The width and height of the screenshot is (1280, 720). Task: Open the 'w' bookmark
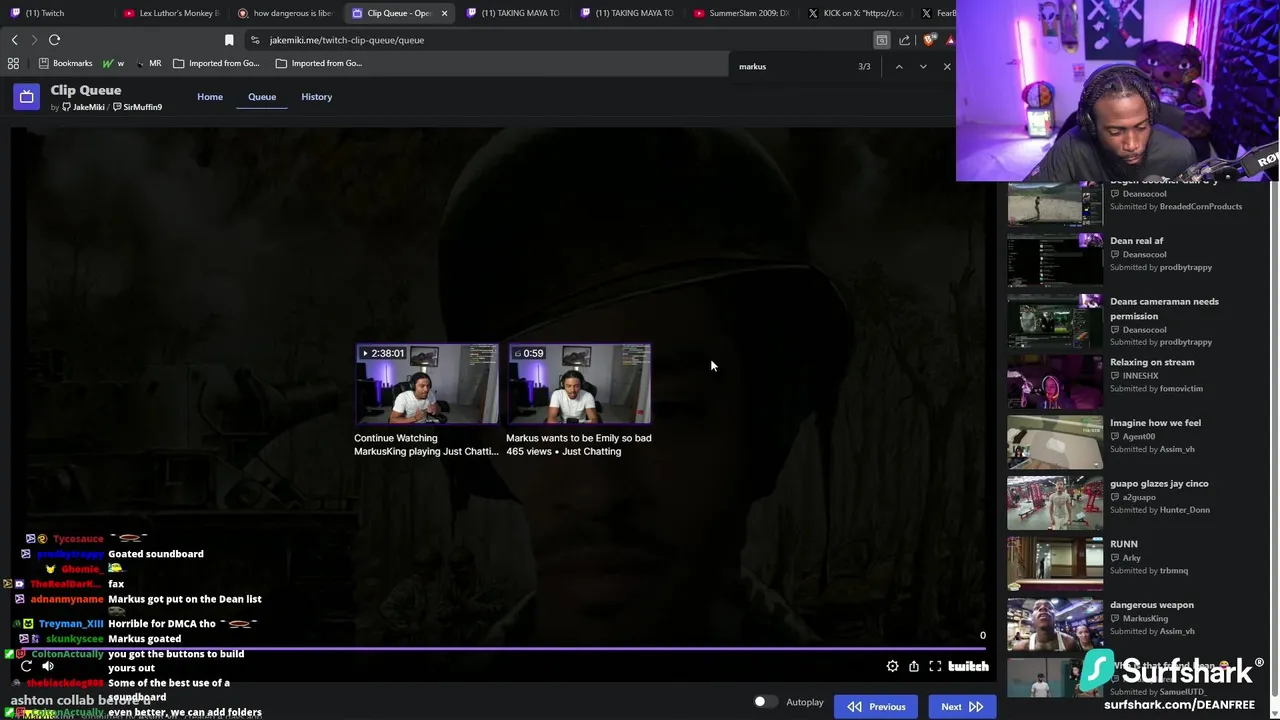click(113, 63)
